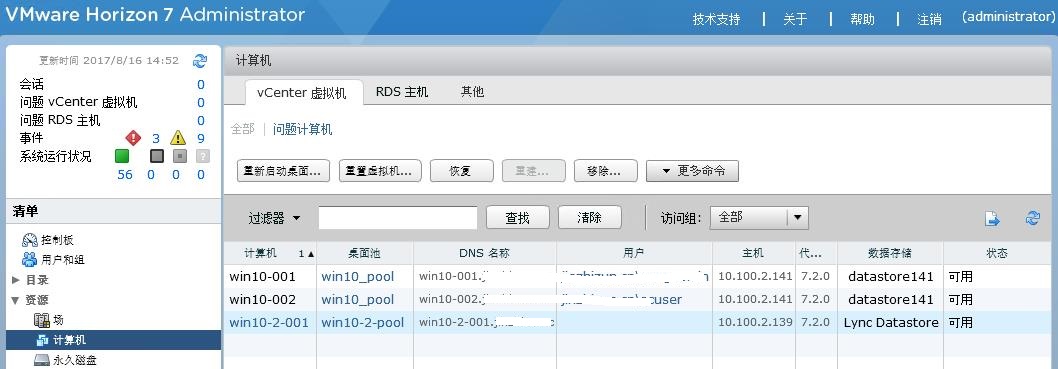Open win10_pool link in win10-002 row
The width and height of the screenshot is (1058, 369).
(358, 300)
